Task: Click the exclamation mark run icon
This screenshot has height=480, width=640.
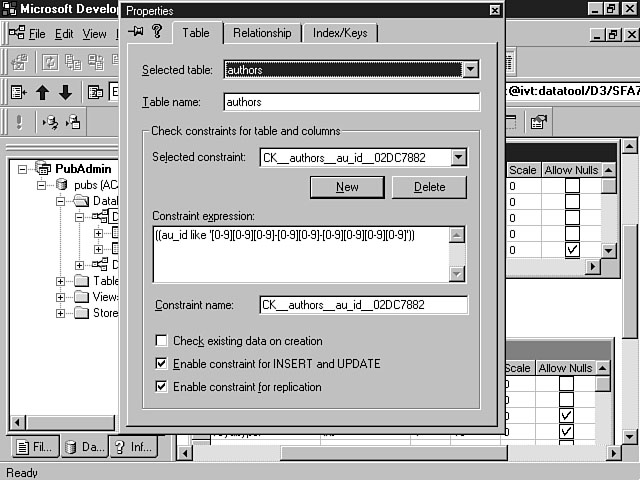Action: point(19,123)
